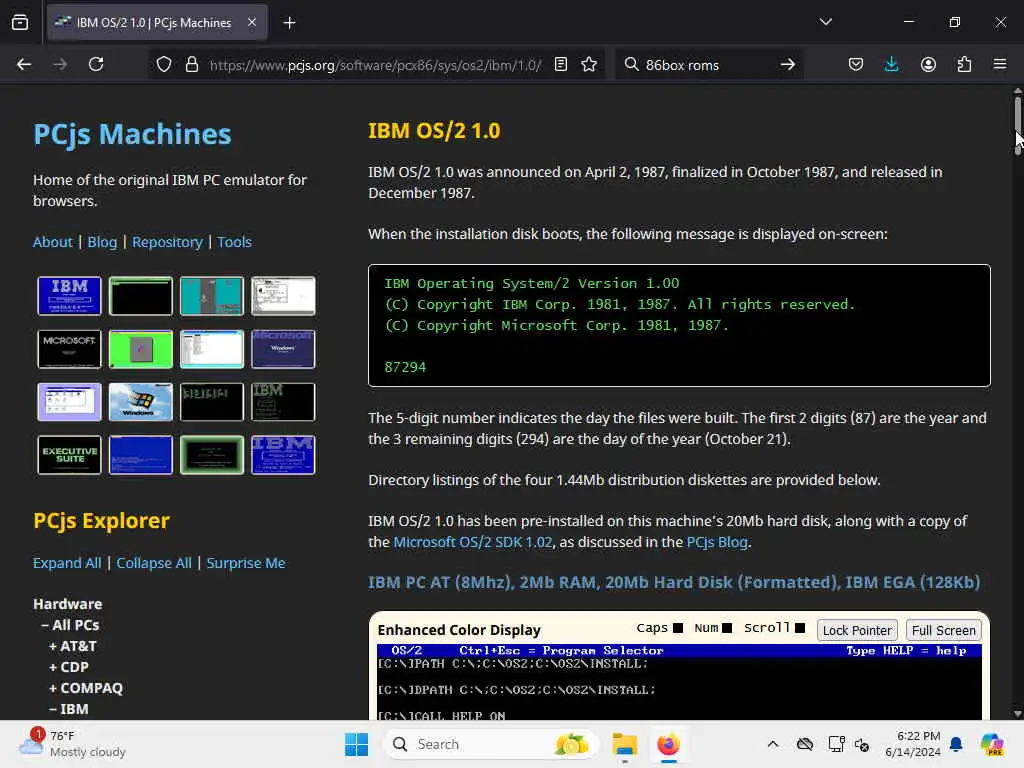Go back to the previous page
Image resolution: width=1024 pixels, height=768 pixels.
click(24, 65)
